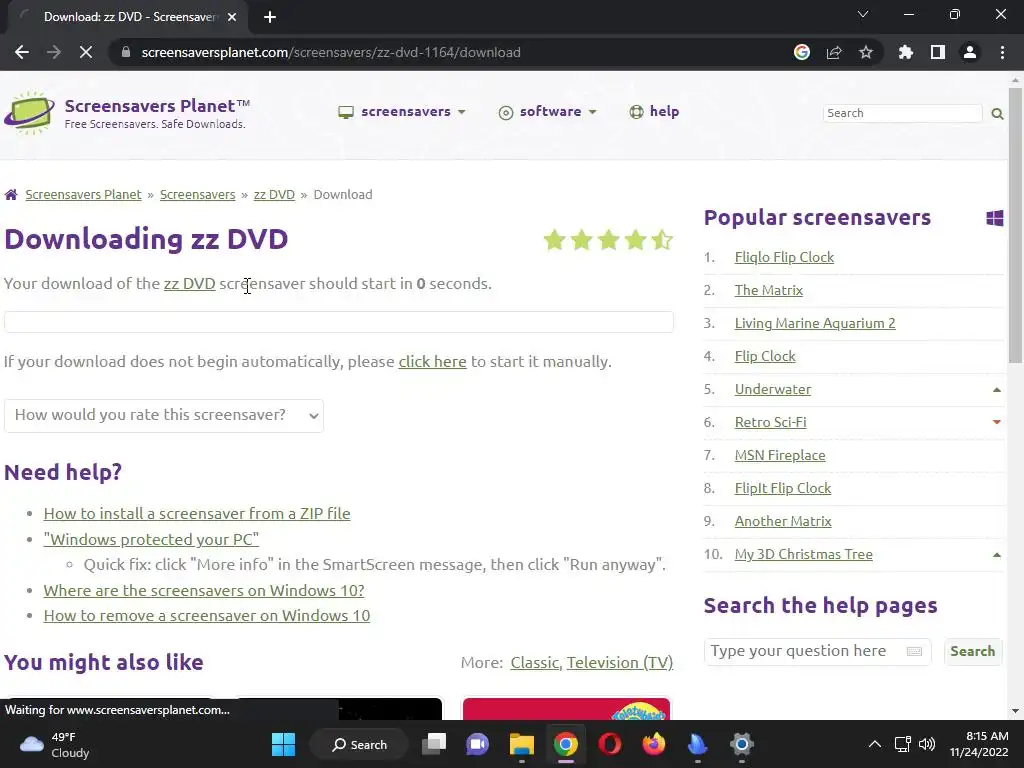Open the Screensavers breadcrumb link
Viewport: 1024px width, 768px height.
(x=197, y=195)
